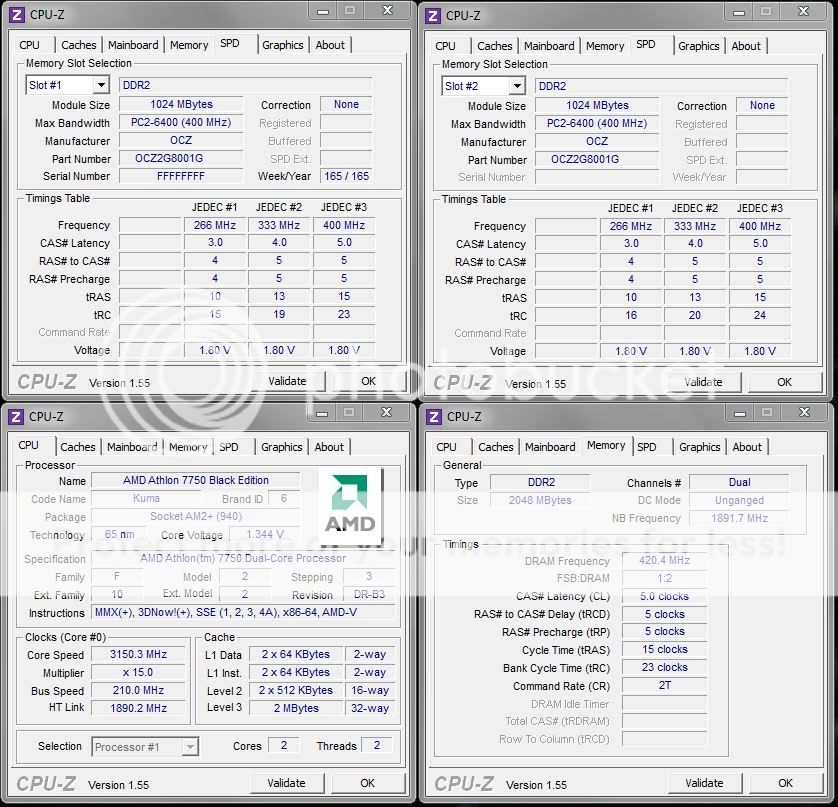Open Graphics tab in Slot #2 window
Screen dimensions: 838x807
click(x=699, y=46)
